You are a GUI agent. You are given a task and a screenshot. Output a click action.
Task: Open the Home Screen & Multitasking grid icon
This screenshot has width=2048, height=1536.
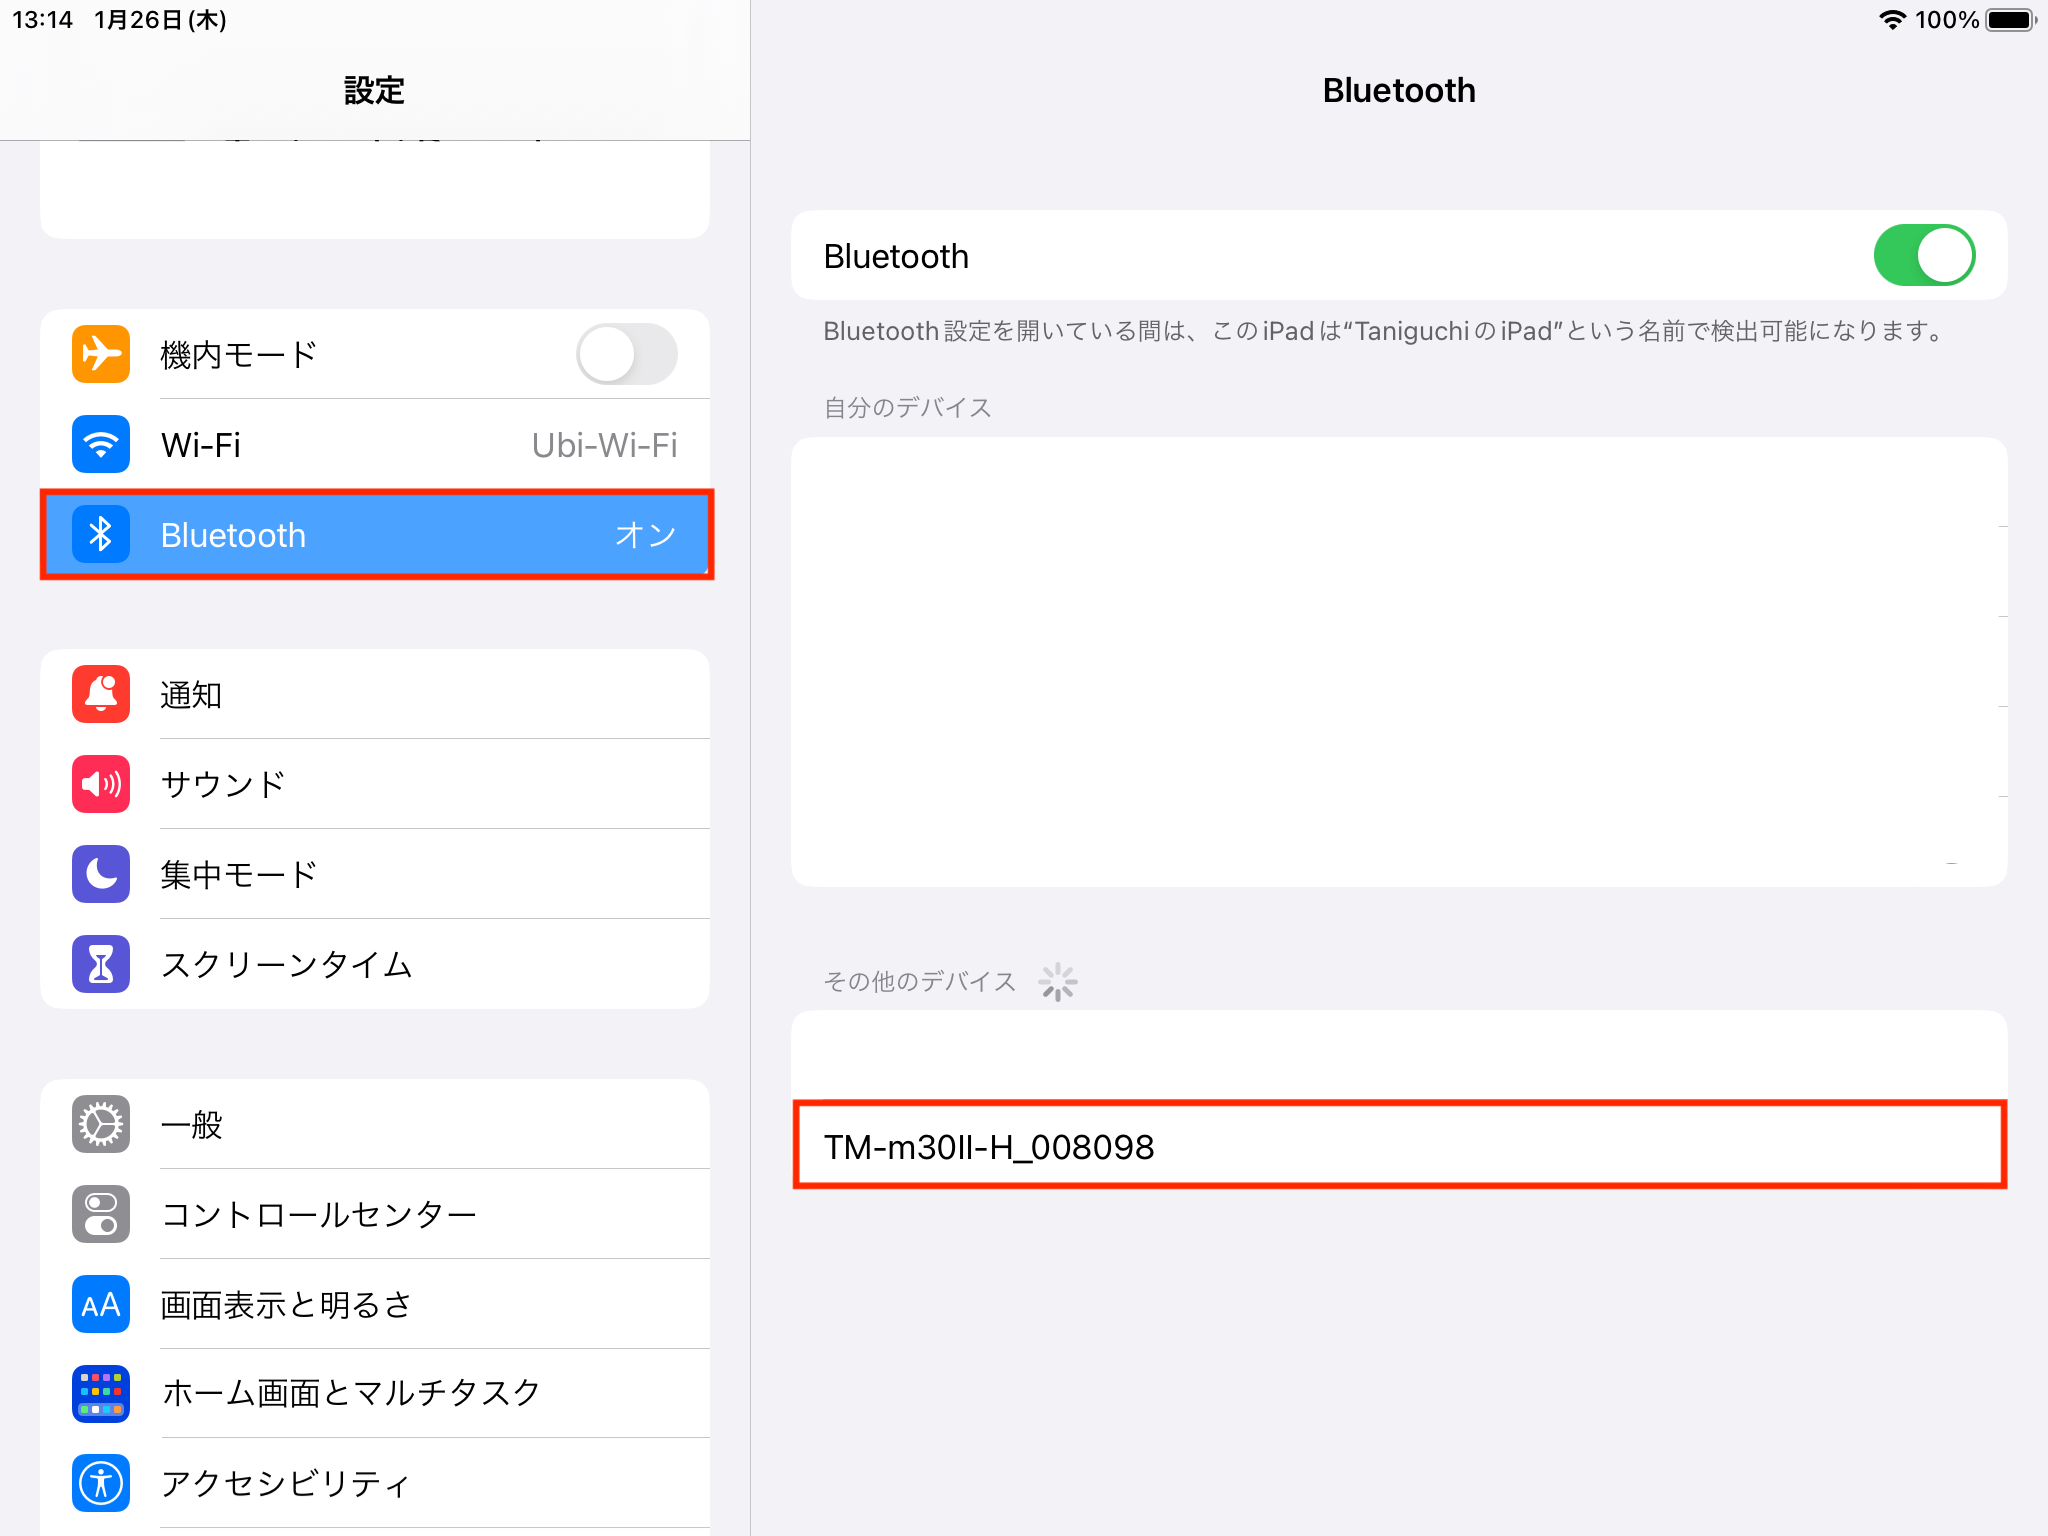click(x=101, y=1393)
